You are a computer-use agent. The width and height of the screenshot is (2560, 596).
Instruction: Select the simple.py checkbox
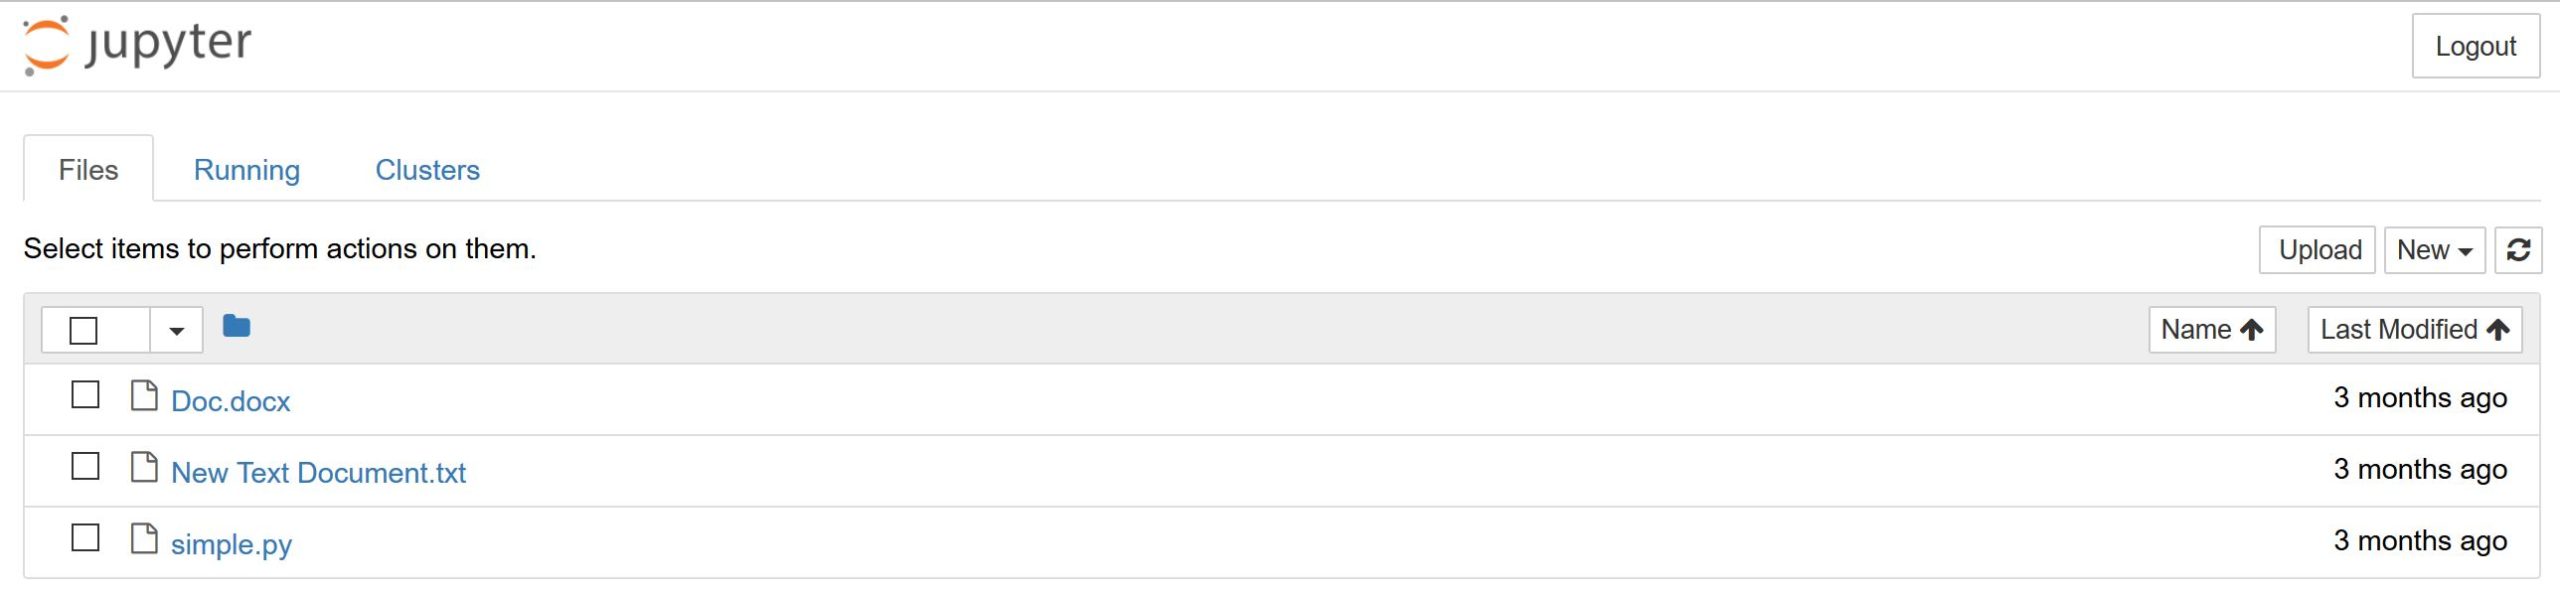click(85, 538)
